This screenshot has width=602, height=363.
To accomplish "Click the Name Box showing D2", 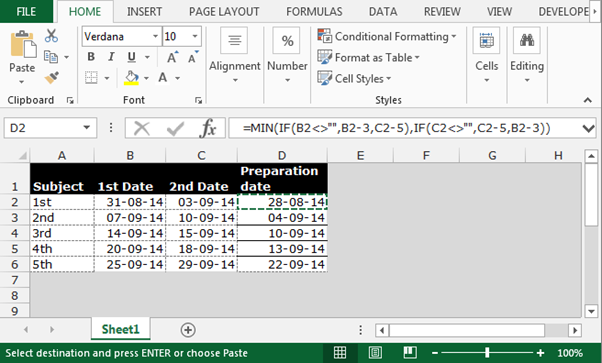I will pyautogui.click(x=41, y=128).
